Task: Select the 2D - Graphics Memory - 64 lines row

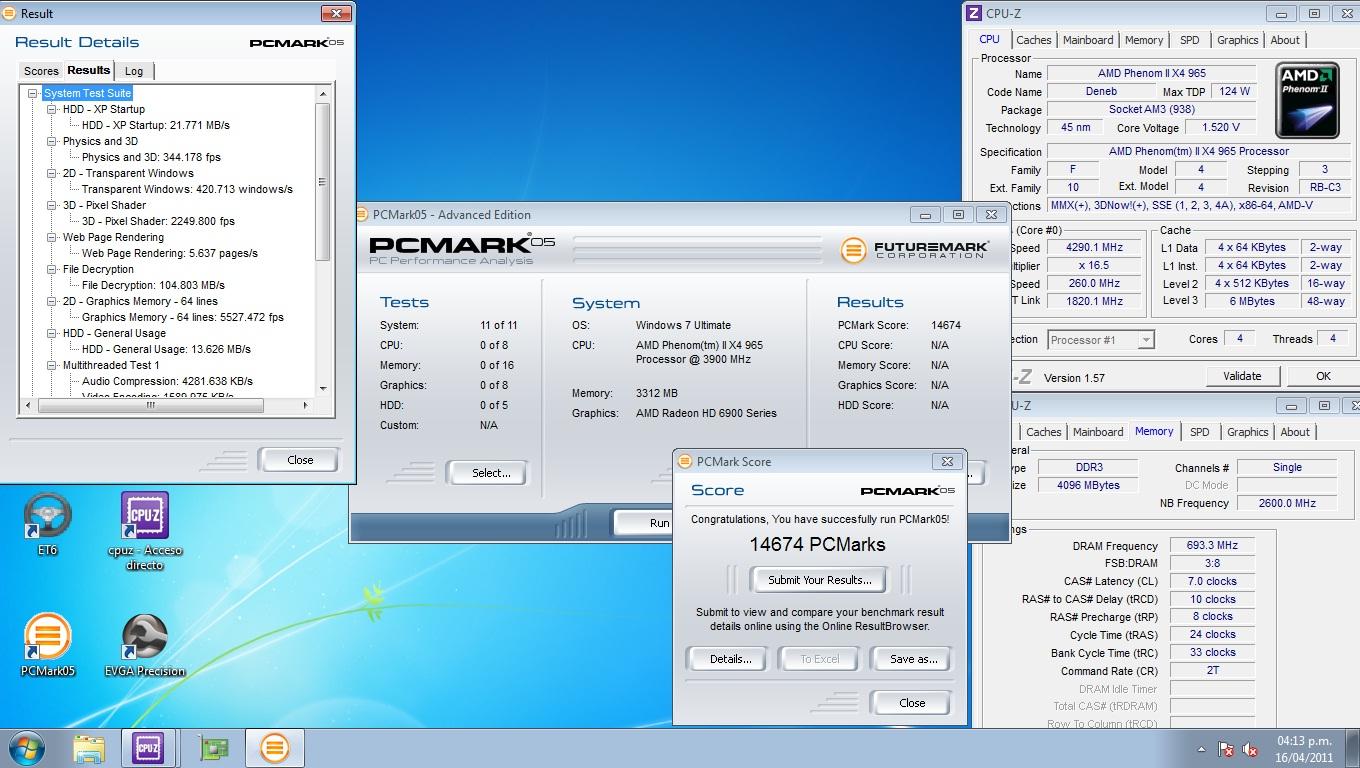Action: point(139,301)
